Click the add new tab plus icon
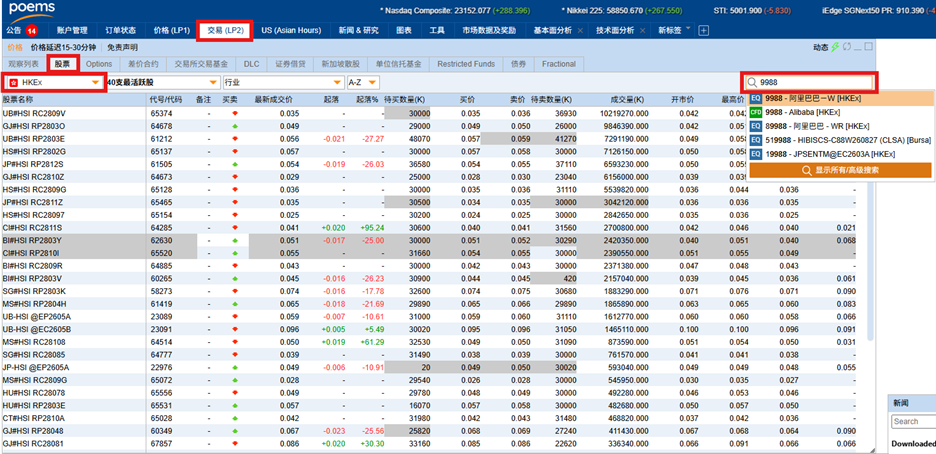 [703, 30]
